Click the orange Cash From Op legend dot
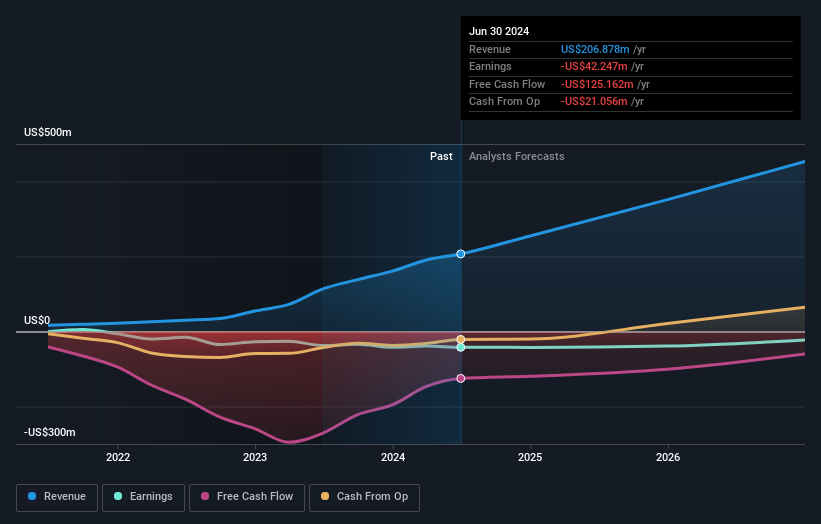The image size is (821, 524). (x=325, y=496)
